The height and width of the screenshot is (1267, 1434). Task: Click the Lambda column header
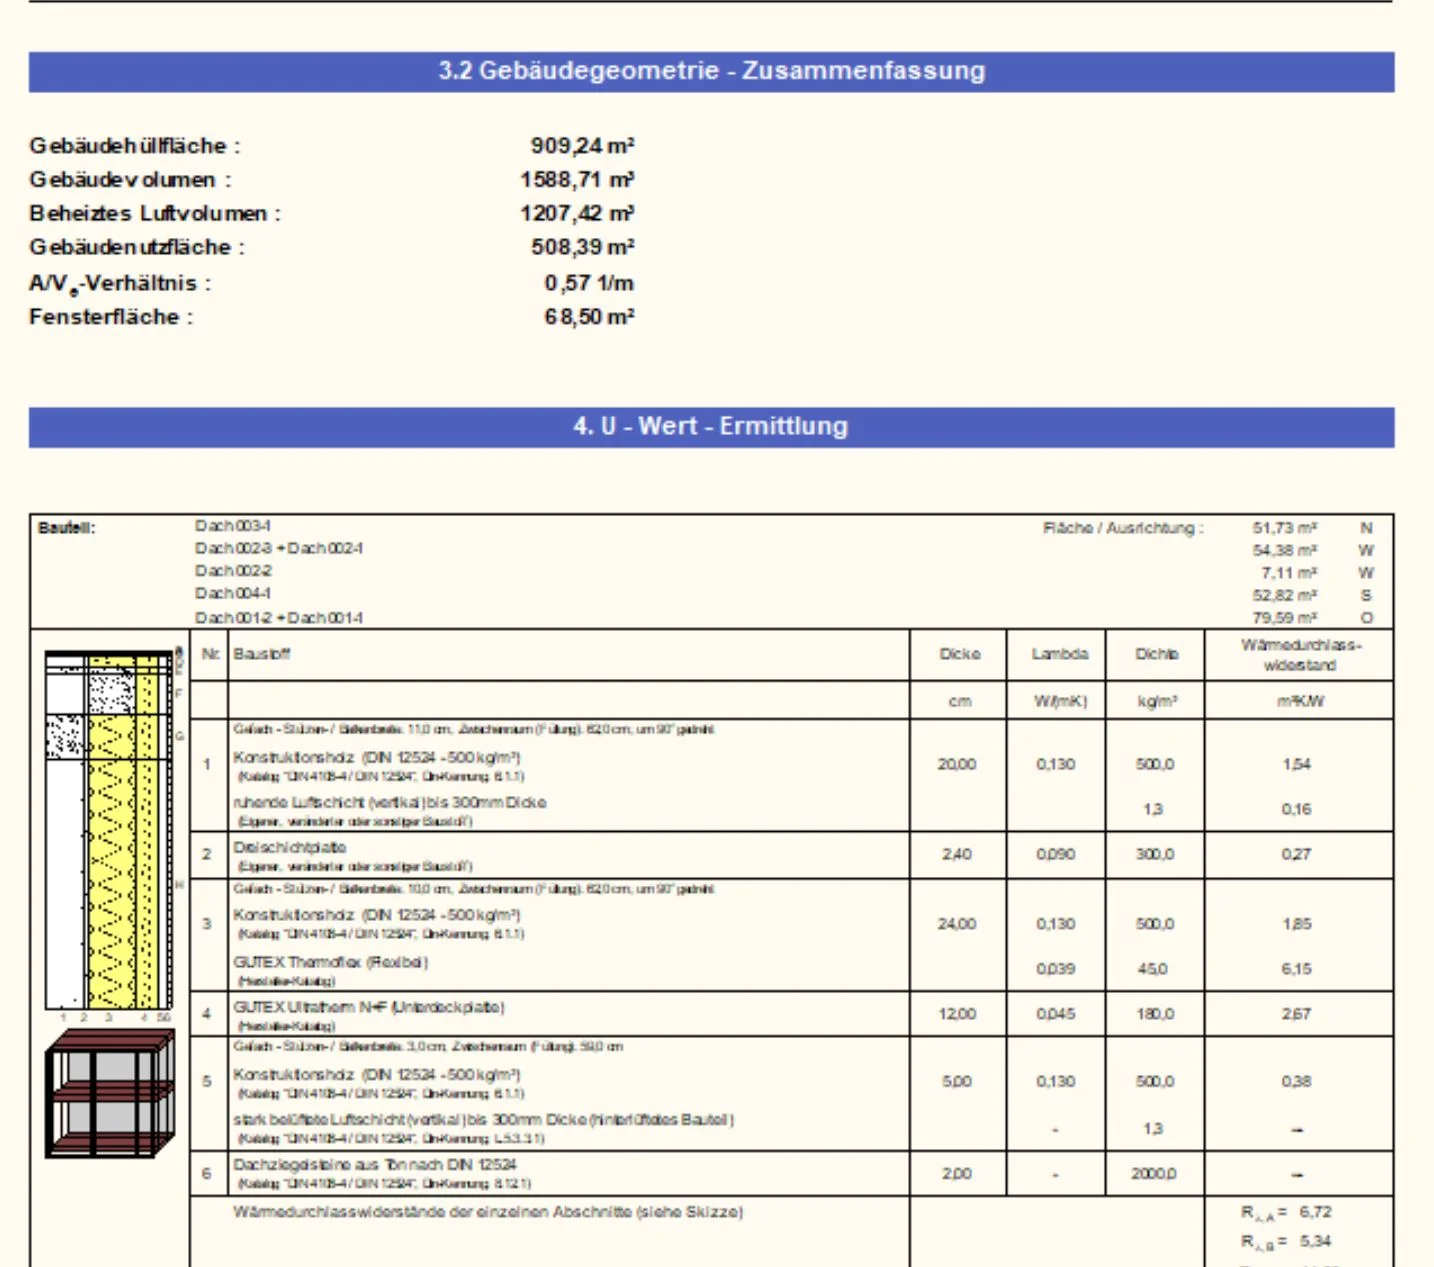[x=1059, y=654]
